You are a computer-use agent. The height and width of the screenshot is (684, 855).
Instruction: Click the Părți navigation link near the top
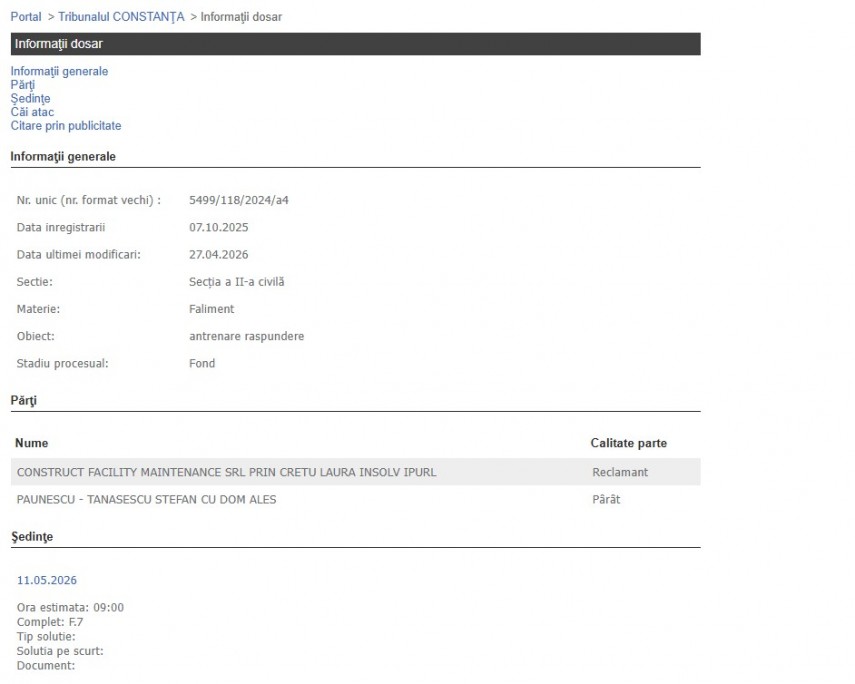[x=22, y=85]
